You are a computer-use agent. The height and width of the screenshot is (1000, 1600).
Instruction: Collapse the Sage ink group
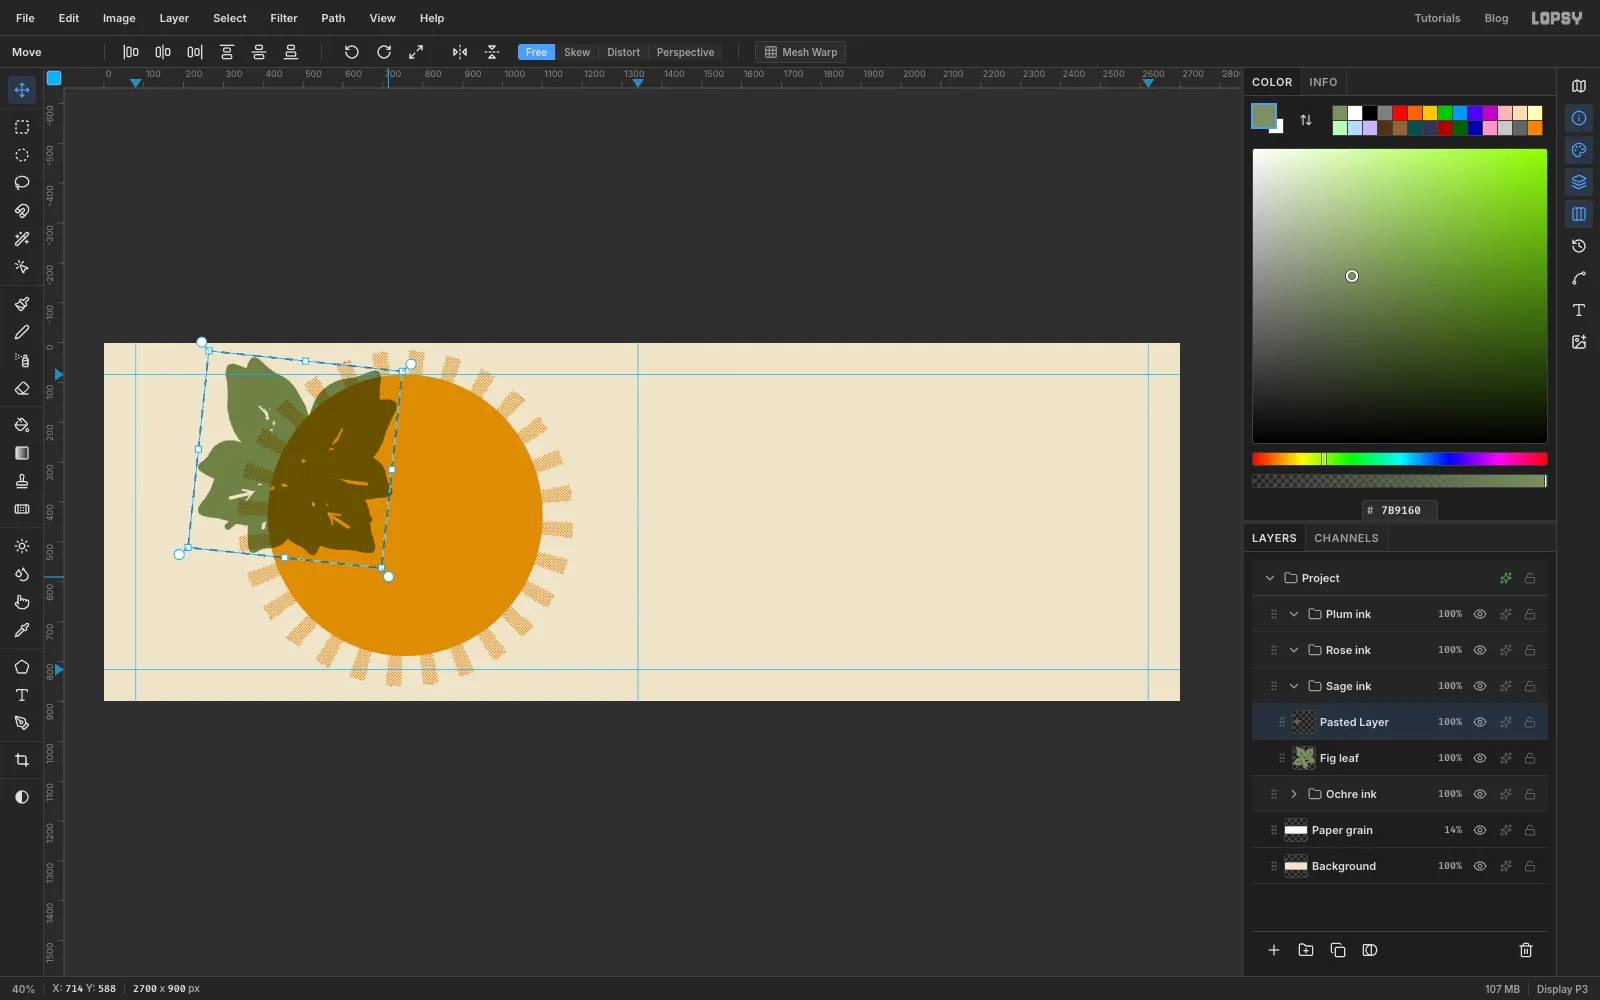pos(1294,686)
